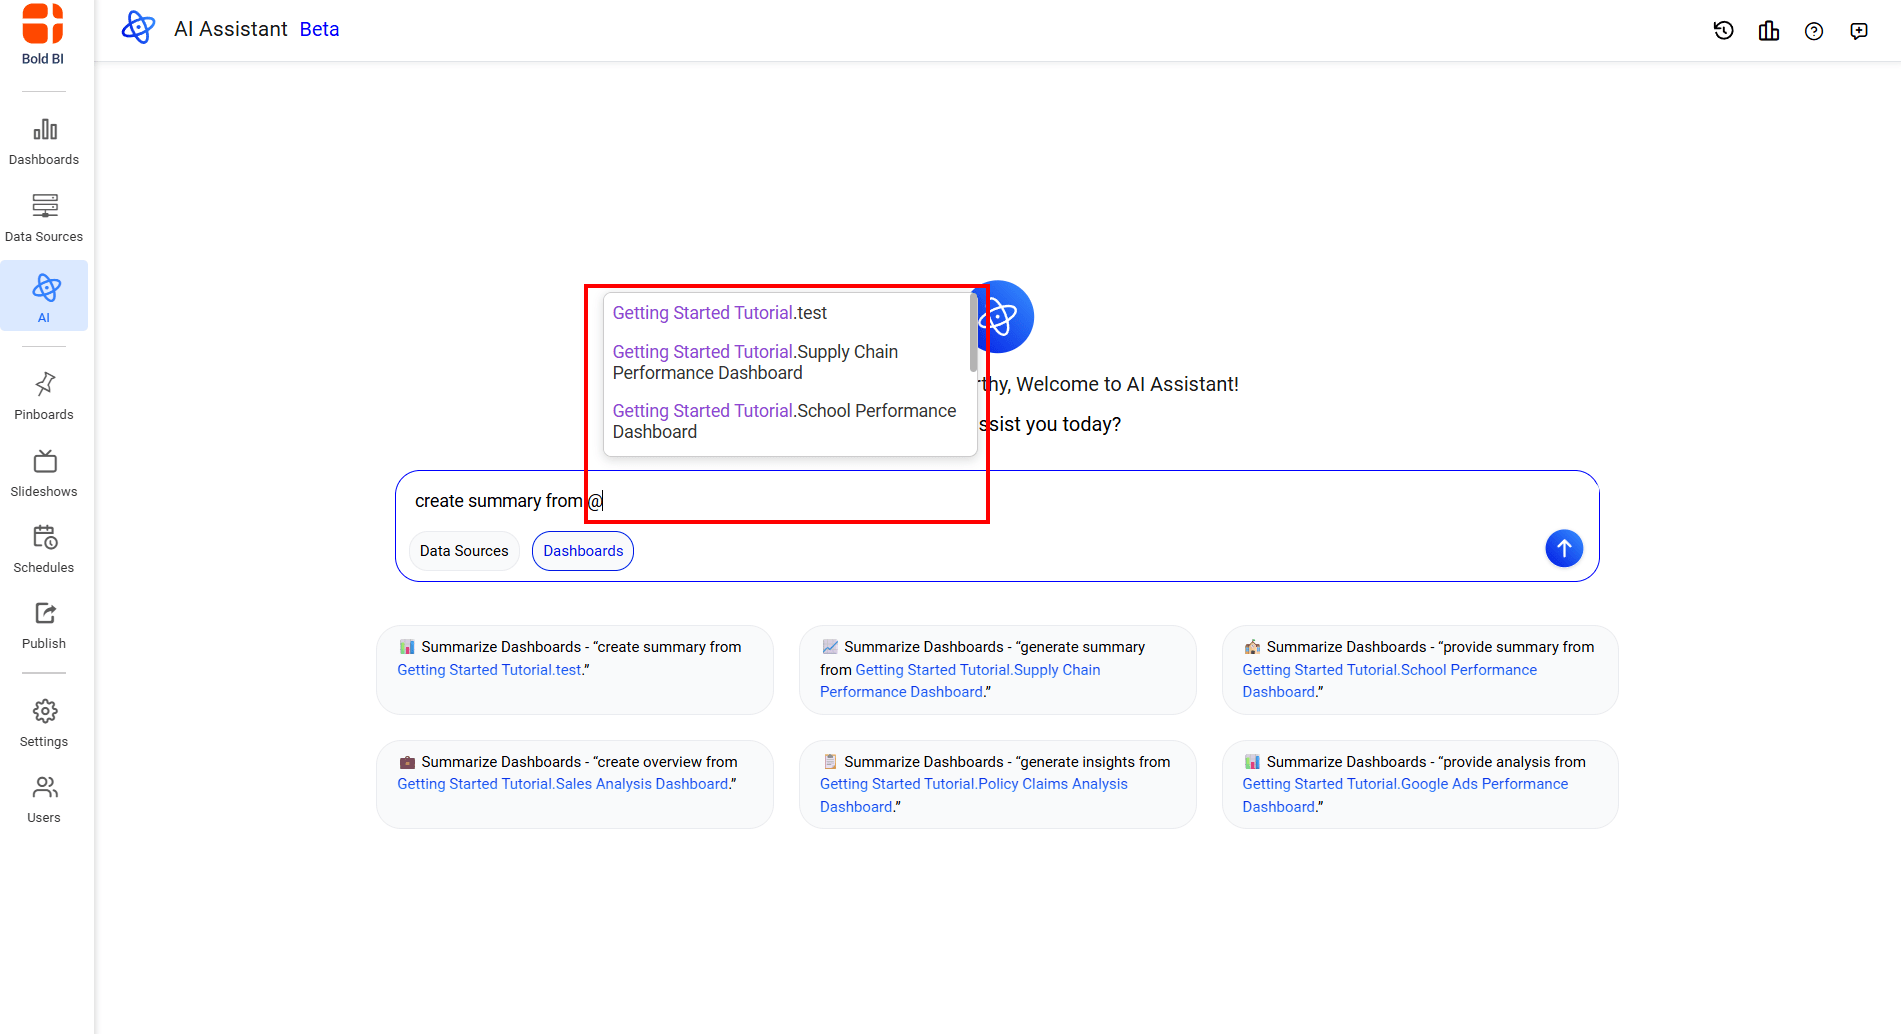This screenshot has height=1034, width=1901.
Task: Open Data Sources in sidebar
Action: click(x=44, y=218)
